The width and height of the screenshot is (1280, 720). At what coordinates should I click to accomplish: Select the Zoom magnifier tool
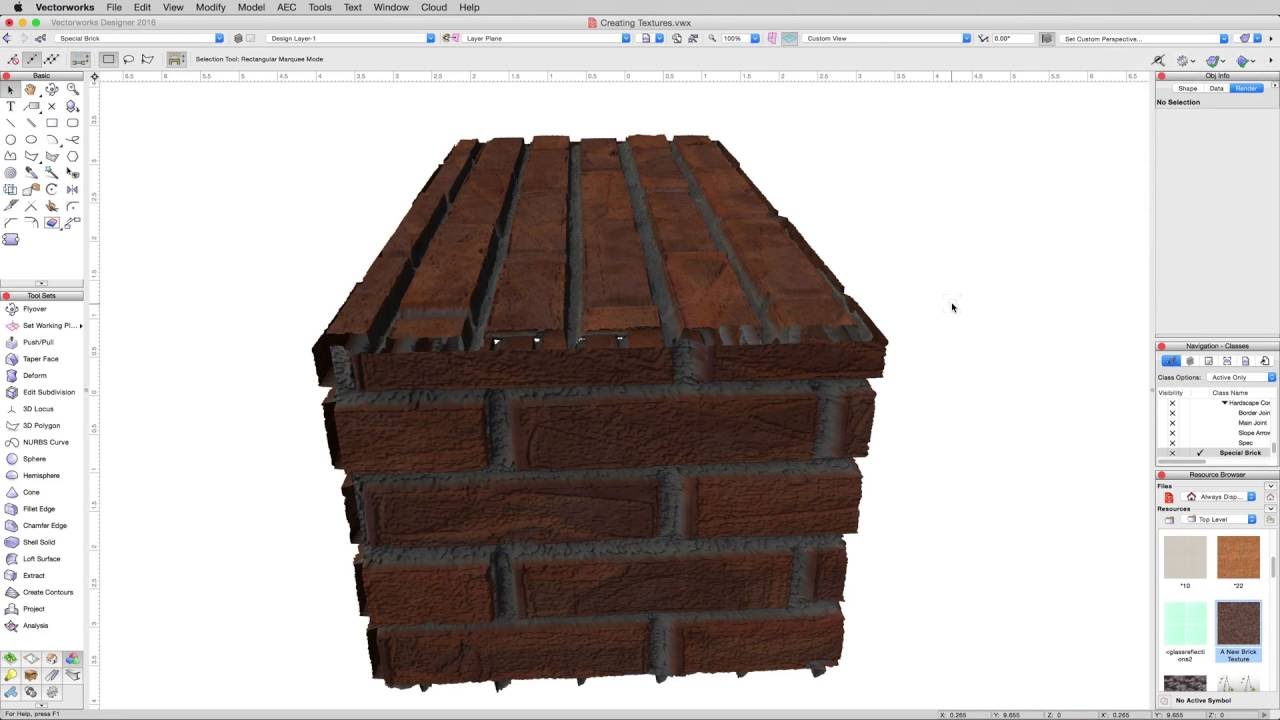coord(72,89)
